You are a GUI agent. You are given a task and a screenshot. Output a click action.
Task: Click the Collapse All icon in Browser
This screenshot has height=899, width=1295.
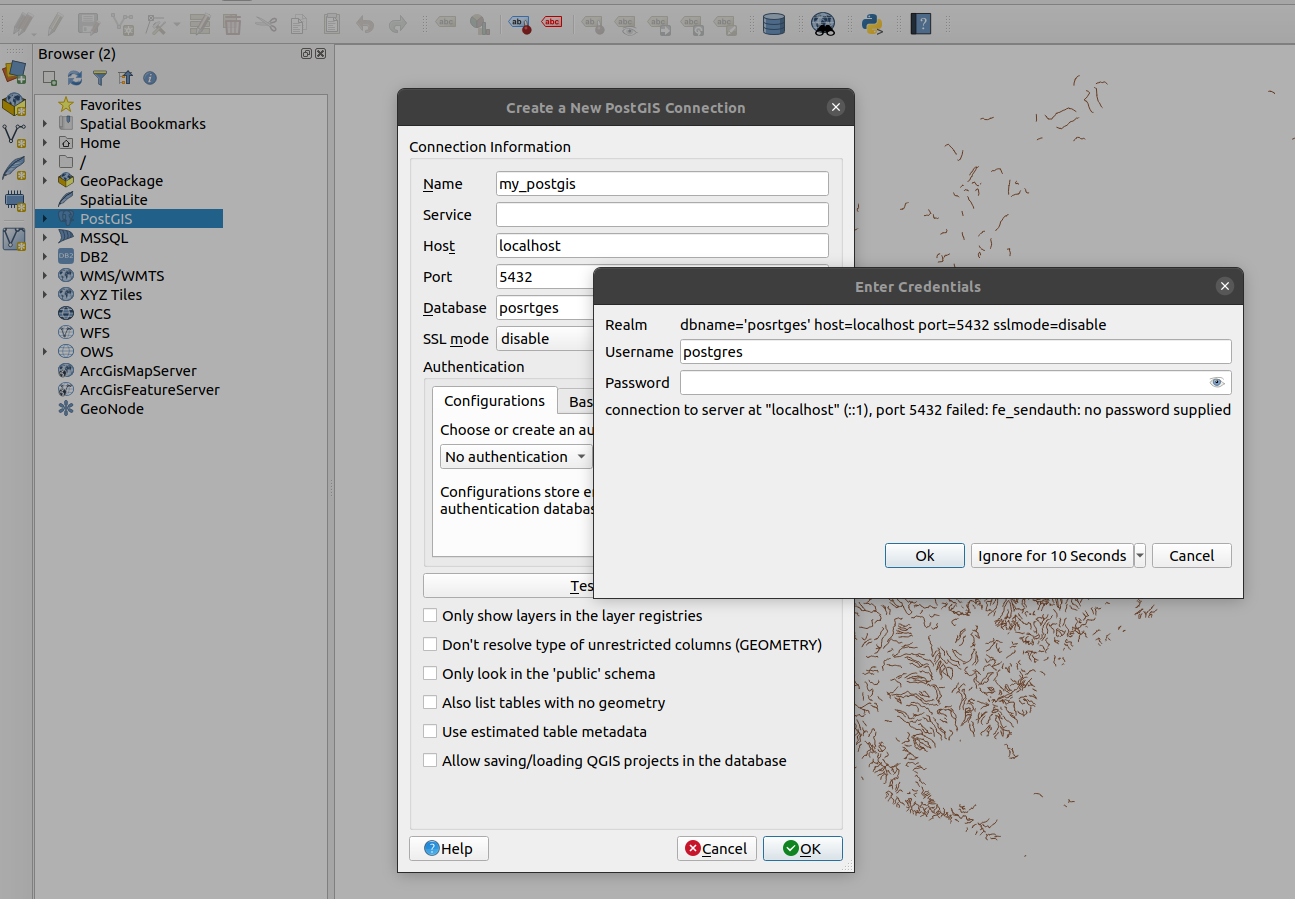125,78
